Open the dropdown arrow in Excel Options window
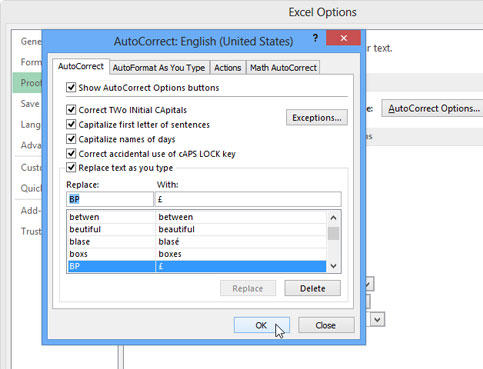The image size is (483, 369). (377, 320)
